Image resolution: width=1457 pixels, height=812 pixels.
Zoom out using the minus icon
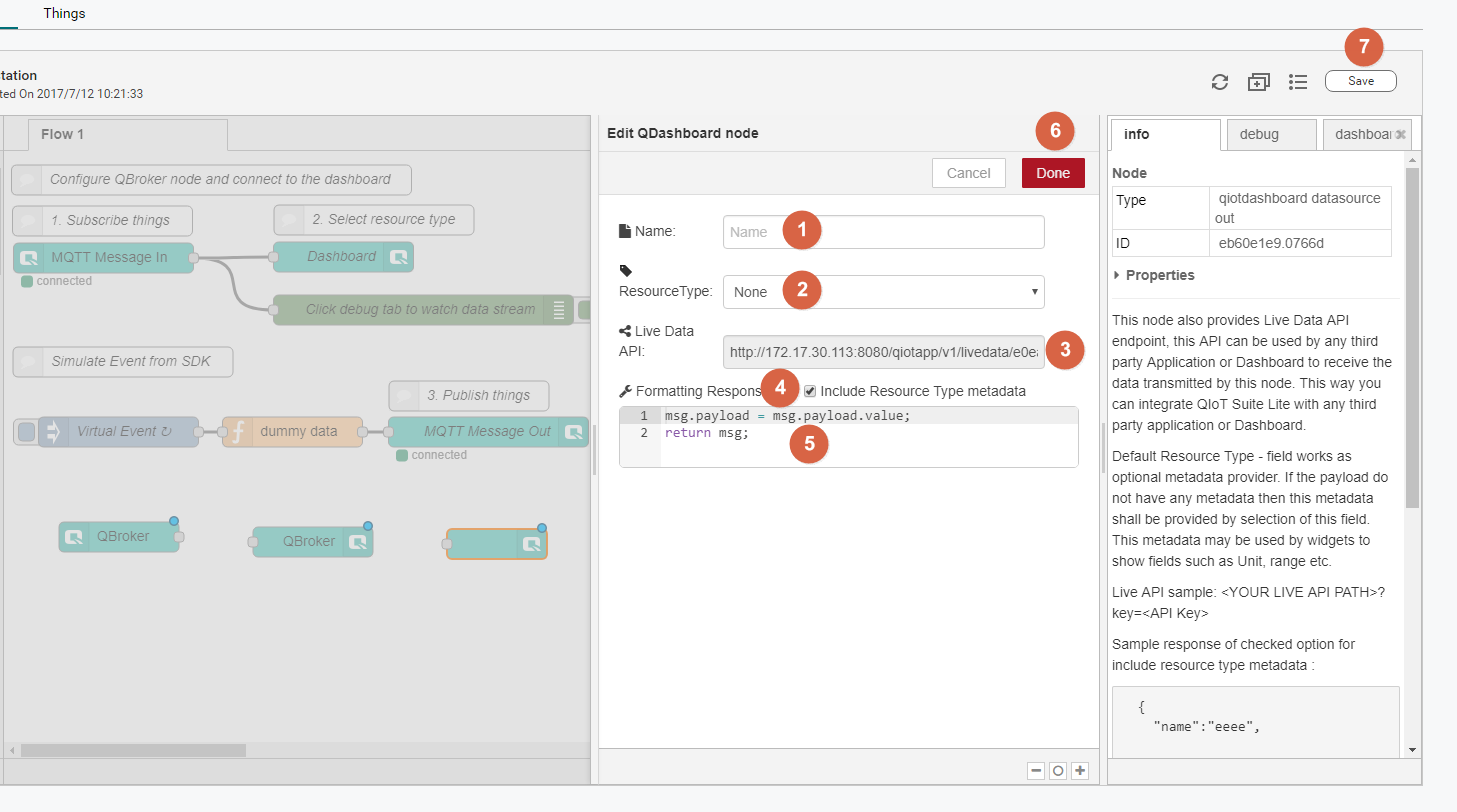pos(1036,771)
